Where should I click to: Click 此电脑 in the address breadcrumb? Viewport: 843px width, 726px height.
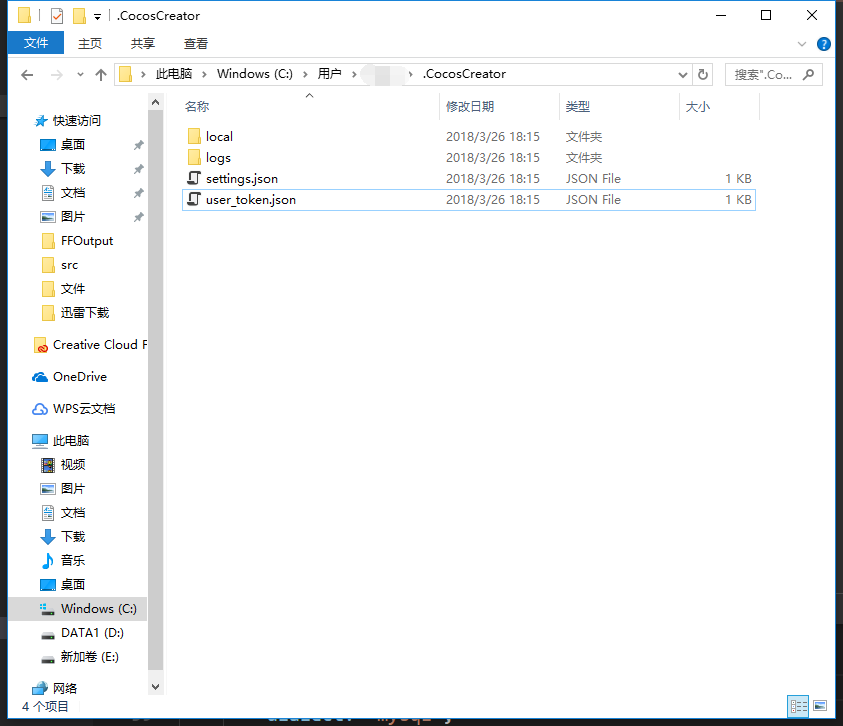174,74
